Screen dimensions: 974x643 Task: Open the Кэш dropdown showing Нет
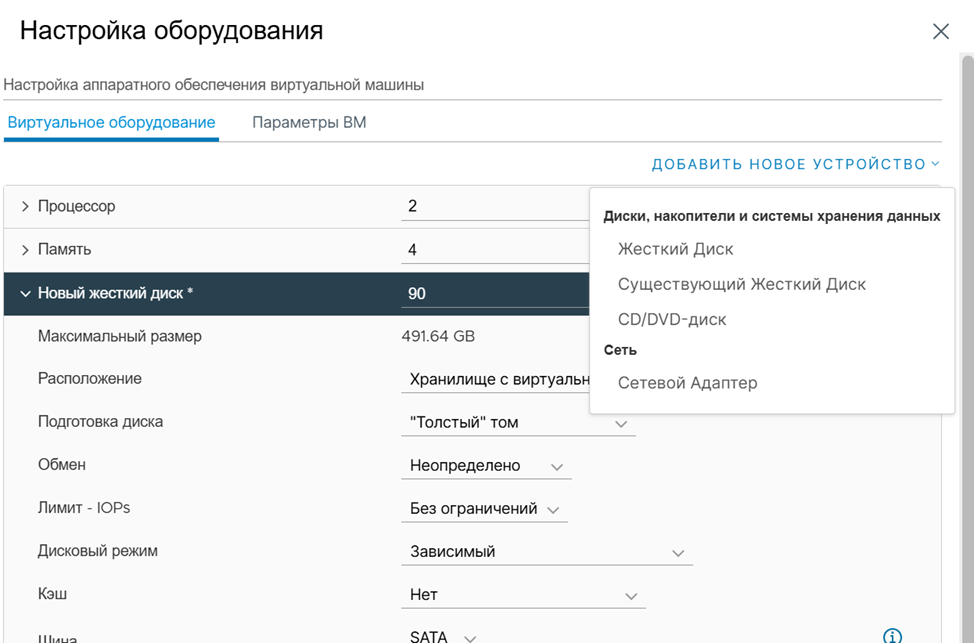(x=523, y=595)
